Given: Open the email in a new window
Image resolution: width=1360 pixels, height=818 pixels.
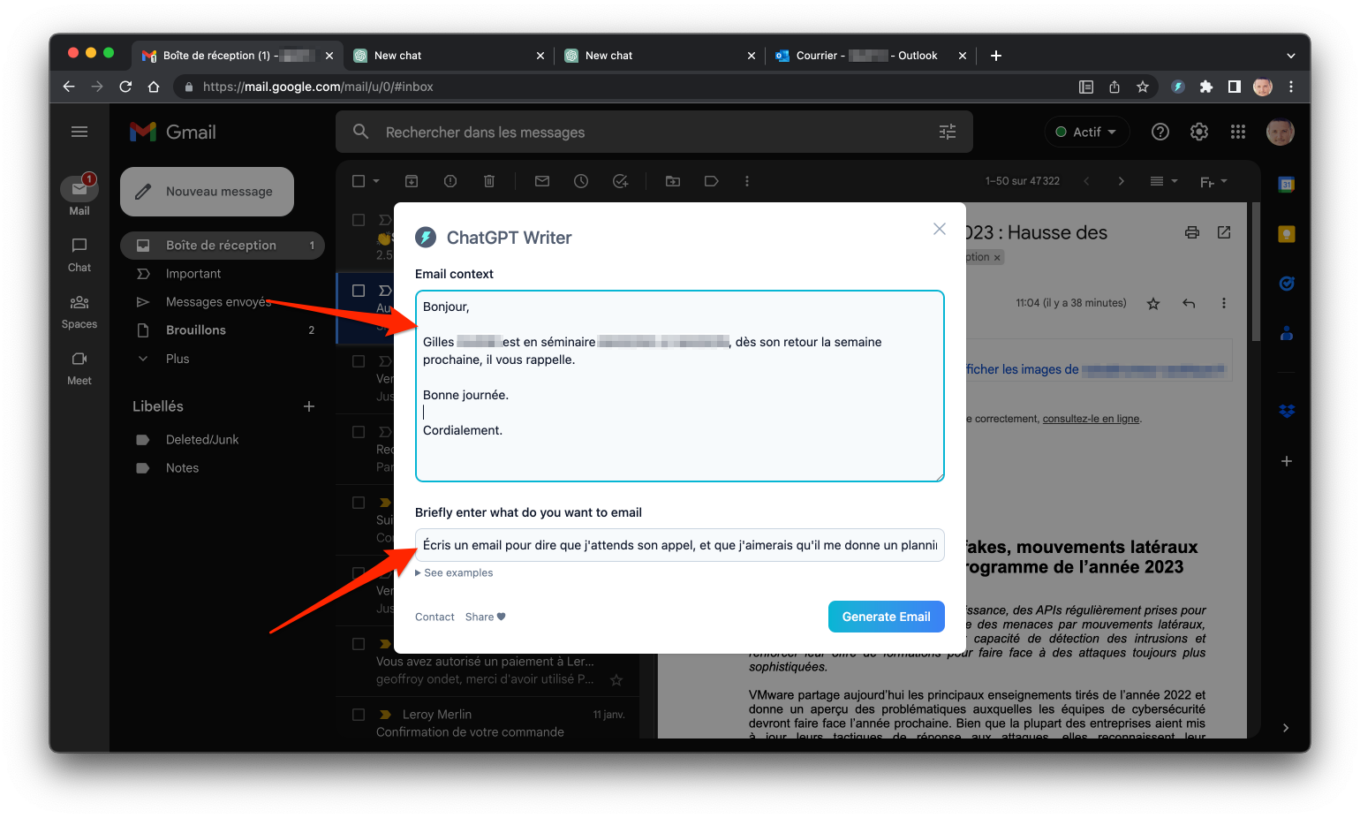Looking at the screenshot, I should (x=1224, y=232).
